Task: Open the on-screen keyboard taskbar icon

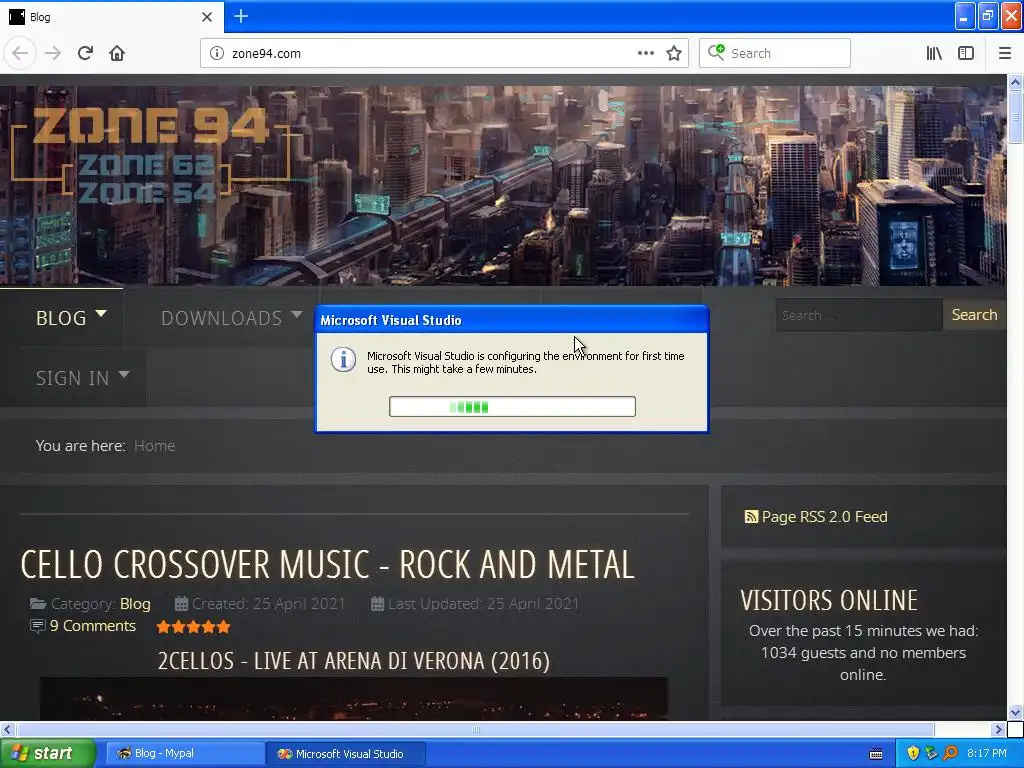Action: (876, 754)
